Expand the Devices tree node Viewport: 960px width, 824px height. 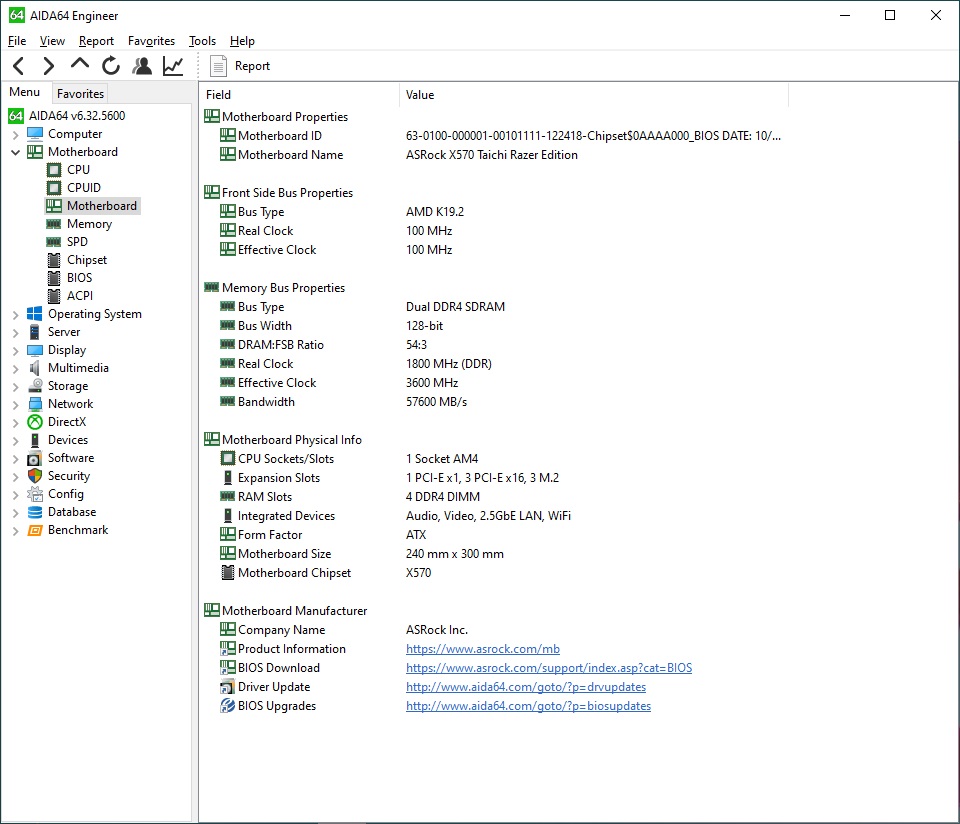(x=15, y=441)
